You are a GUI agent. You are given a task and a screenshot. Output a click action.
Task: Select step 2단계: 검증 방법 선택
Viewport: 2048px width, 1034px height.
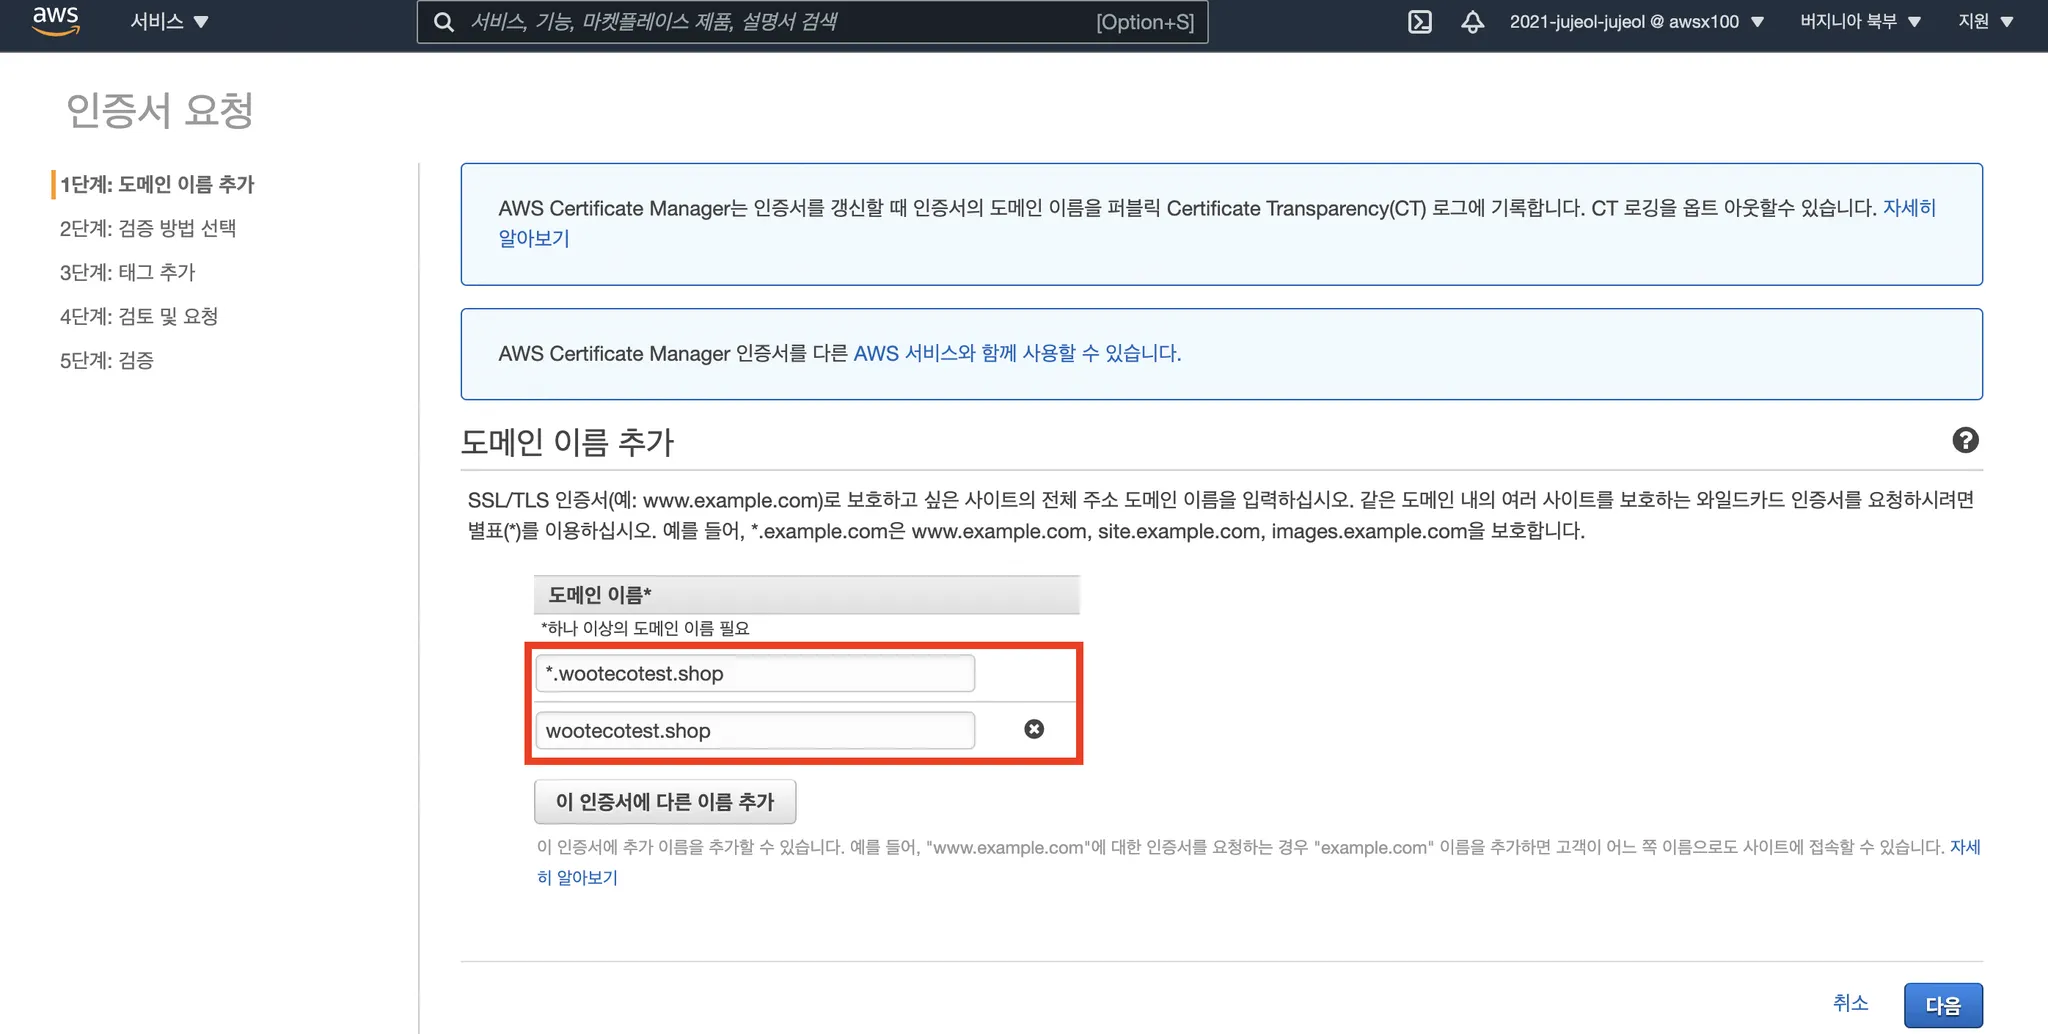click(x=148, y=228)
